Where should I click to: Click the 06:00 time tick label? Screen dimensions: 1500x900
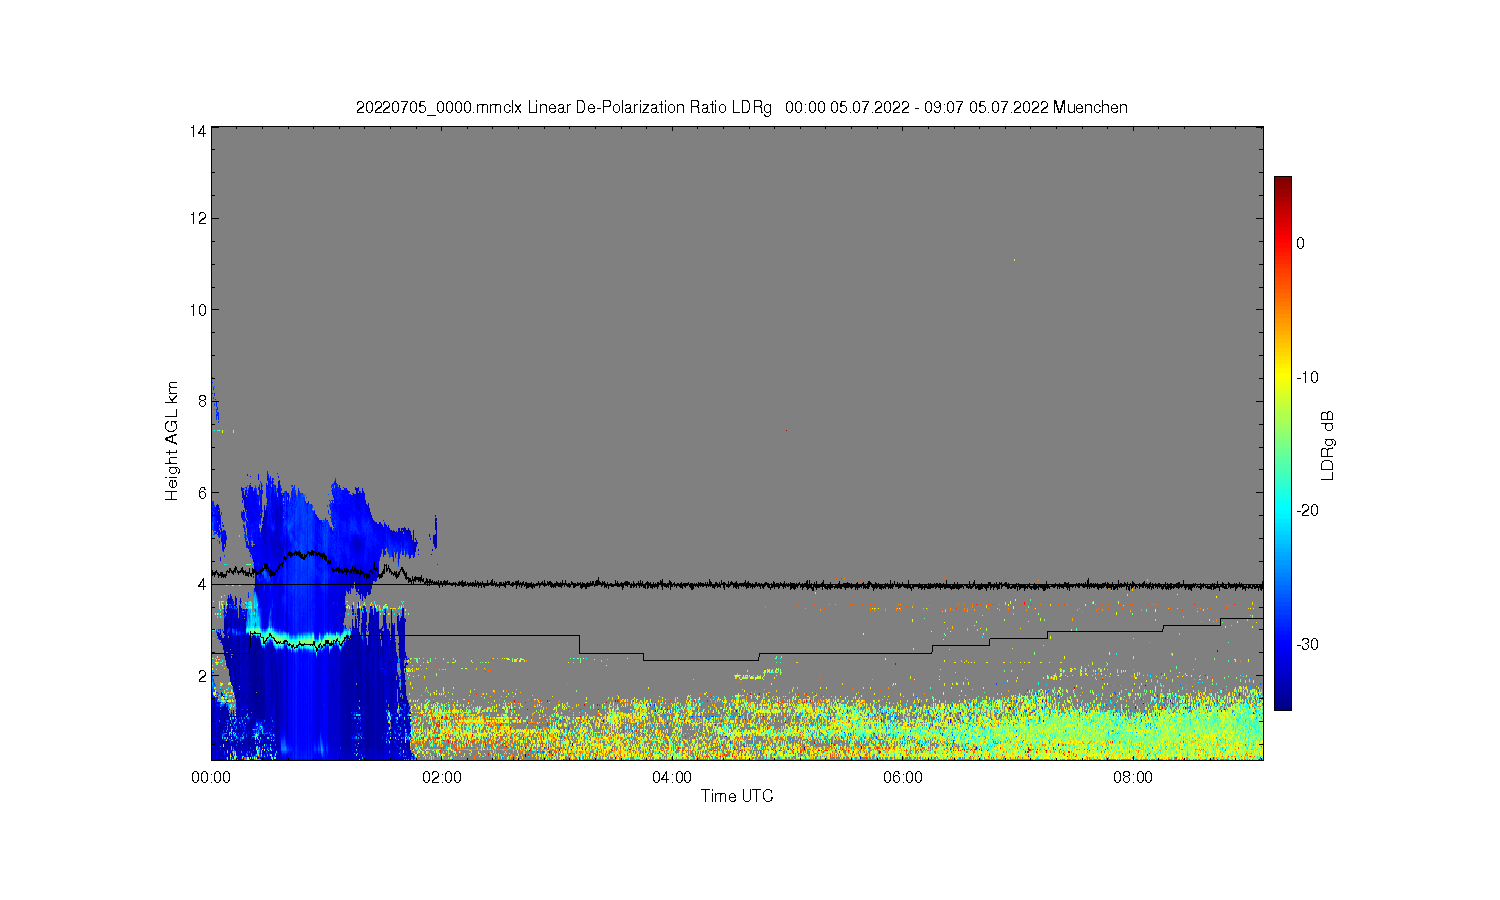tap(903, 778)
